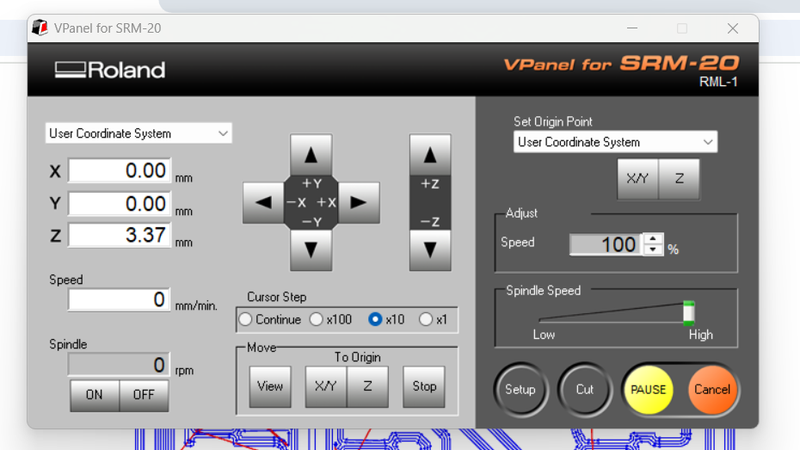This screenshot has height=450, width=800.
Task: Open Set Origin Point coordinate dropdown
Action: coord(615,142)
